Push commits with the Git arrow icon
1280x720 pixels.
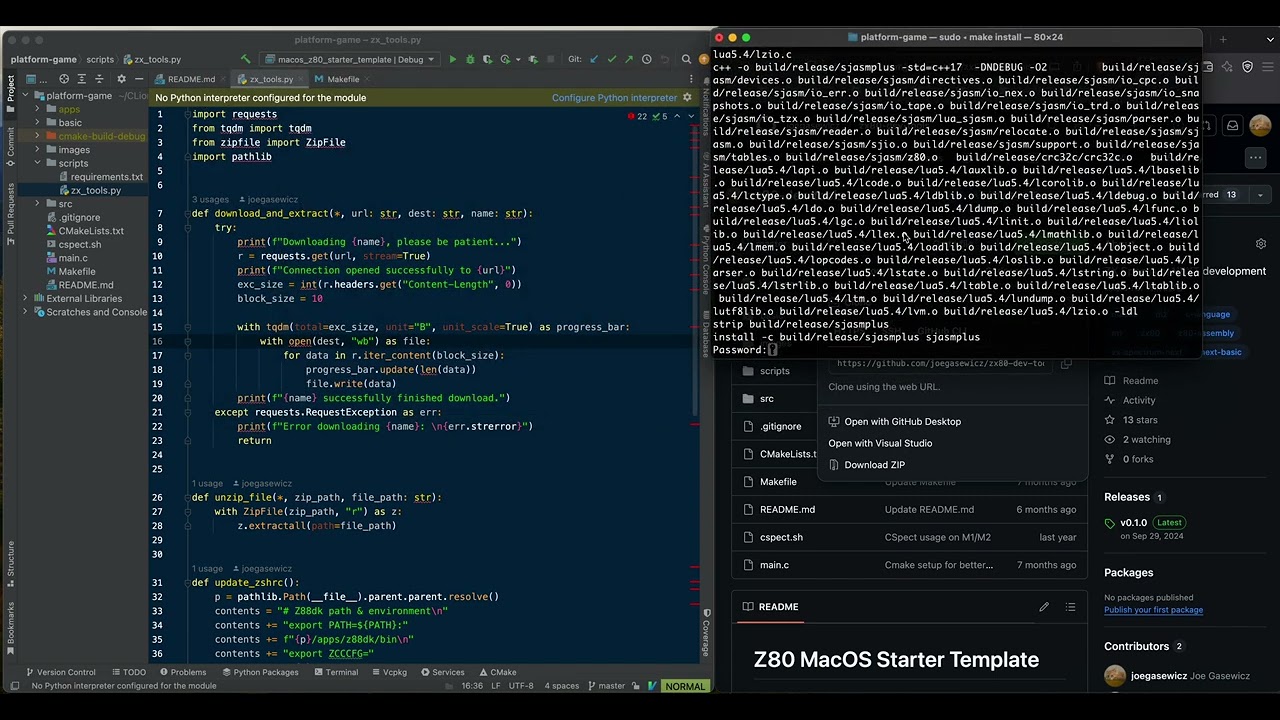[630, 59]
